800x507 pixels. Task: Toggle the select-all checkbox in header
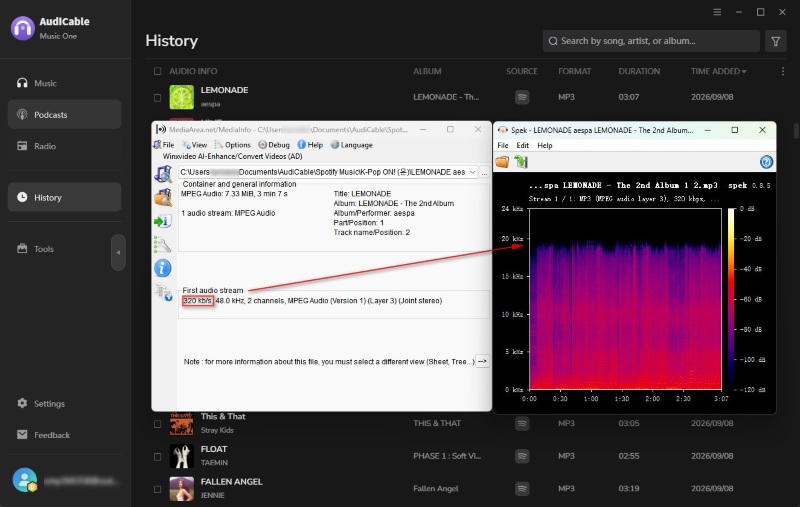tap(158, 71)
